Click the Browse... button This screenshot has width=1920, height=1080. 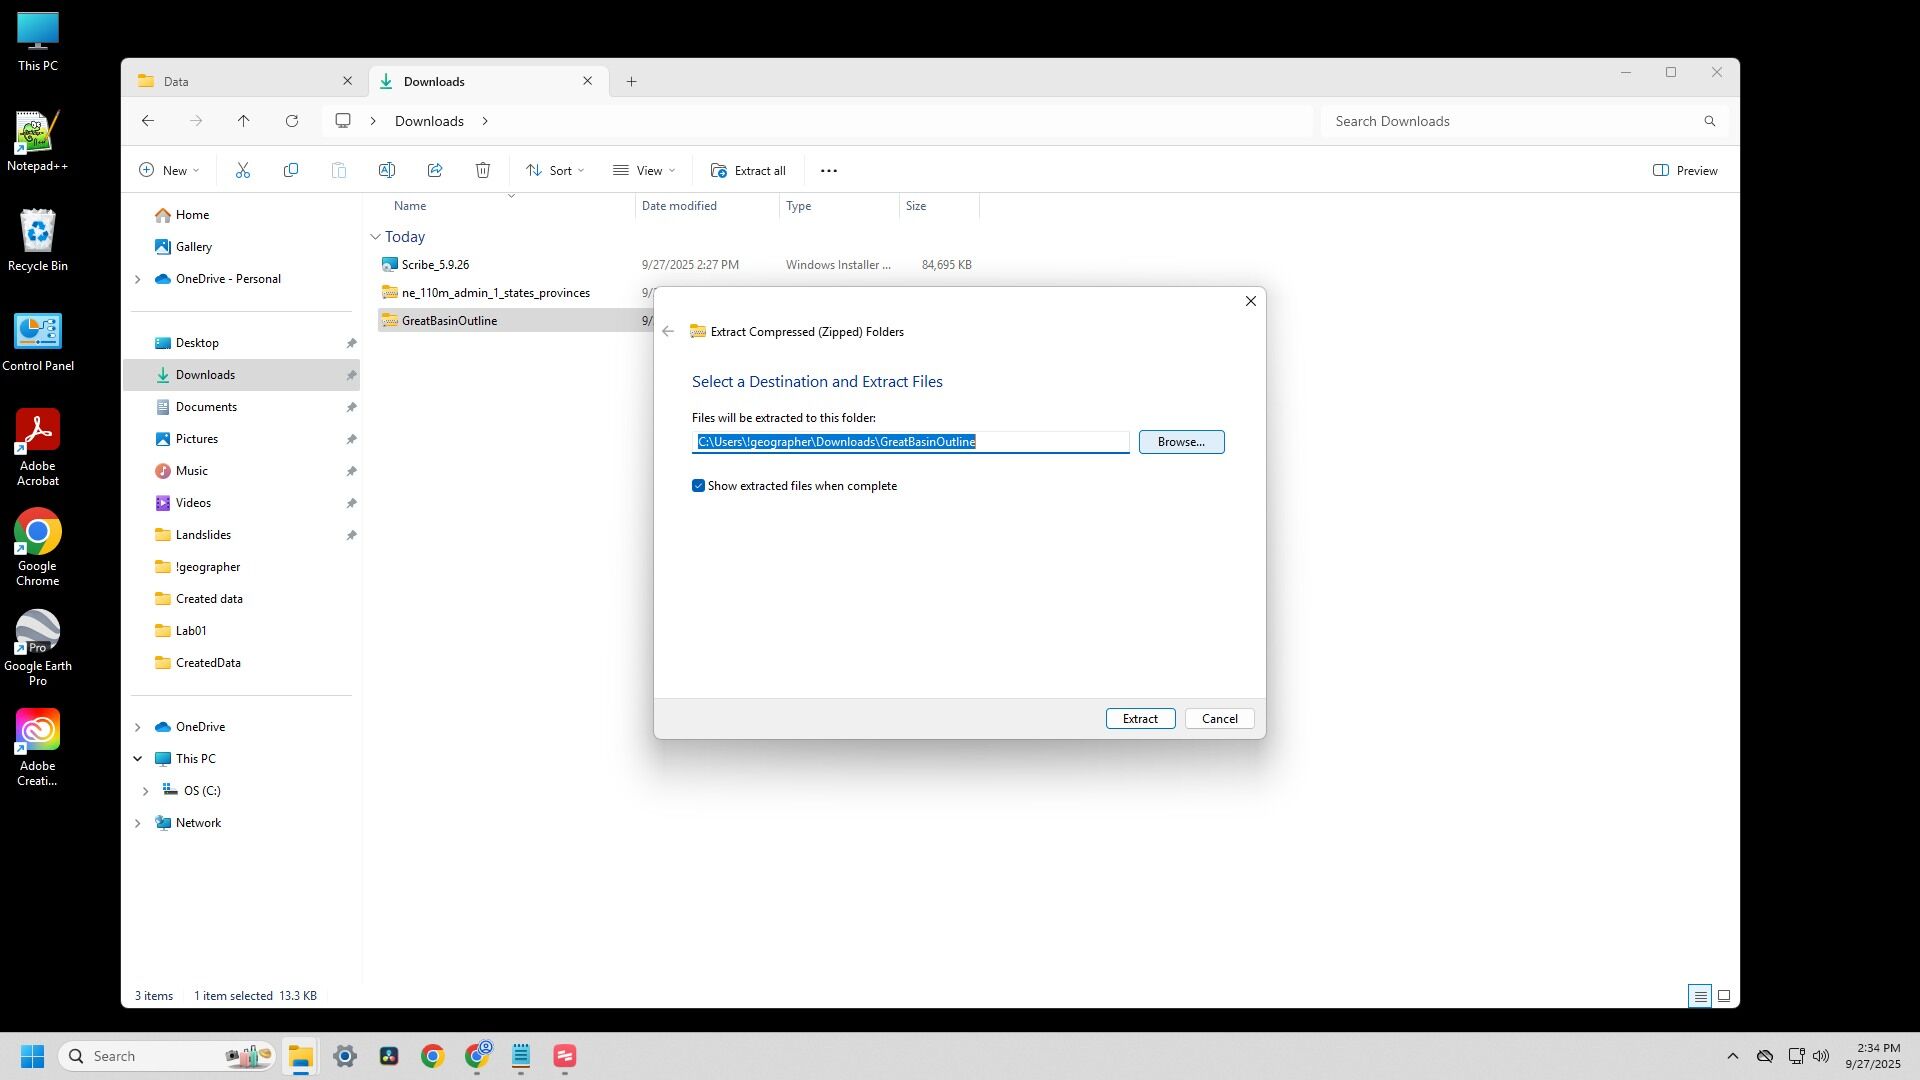tap(1181, 442)
